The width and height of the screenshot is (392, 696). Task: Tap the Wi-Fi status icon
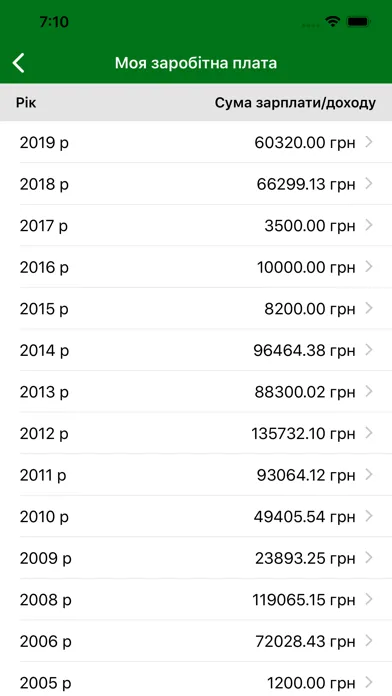click(x=332, y=21)
